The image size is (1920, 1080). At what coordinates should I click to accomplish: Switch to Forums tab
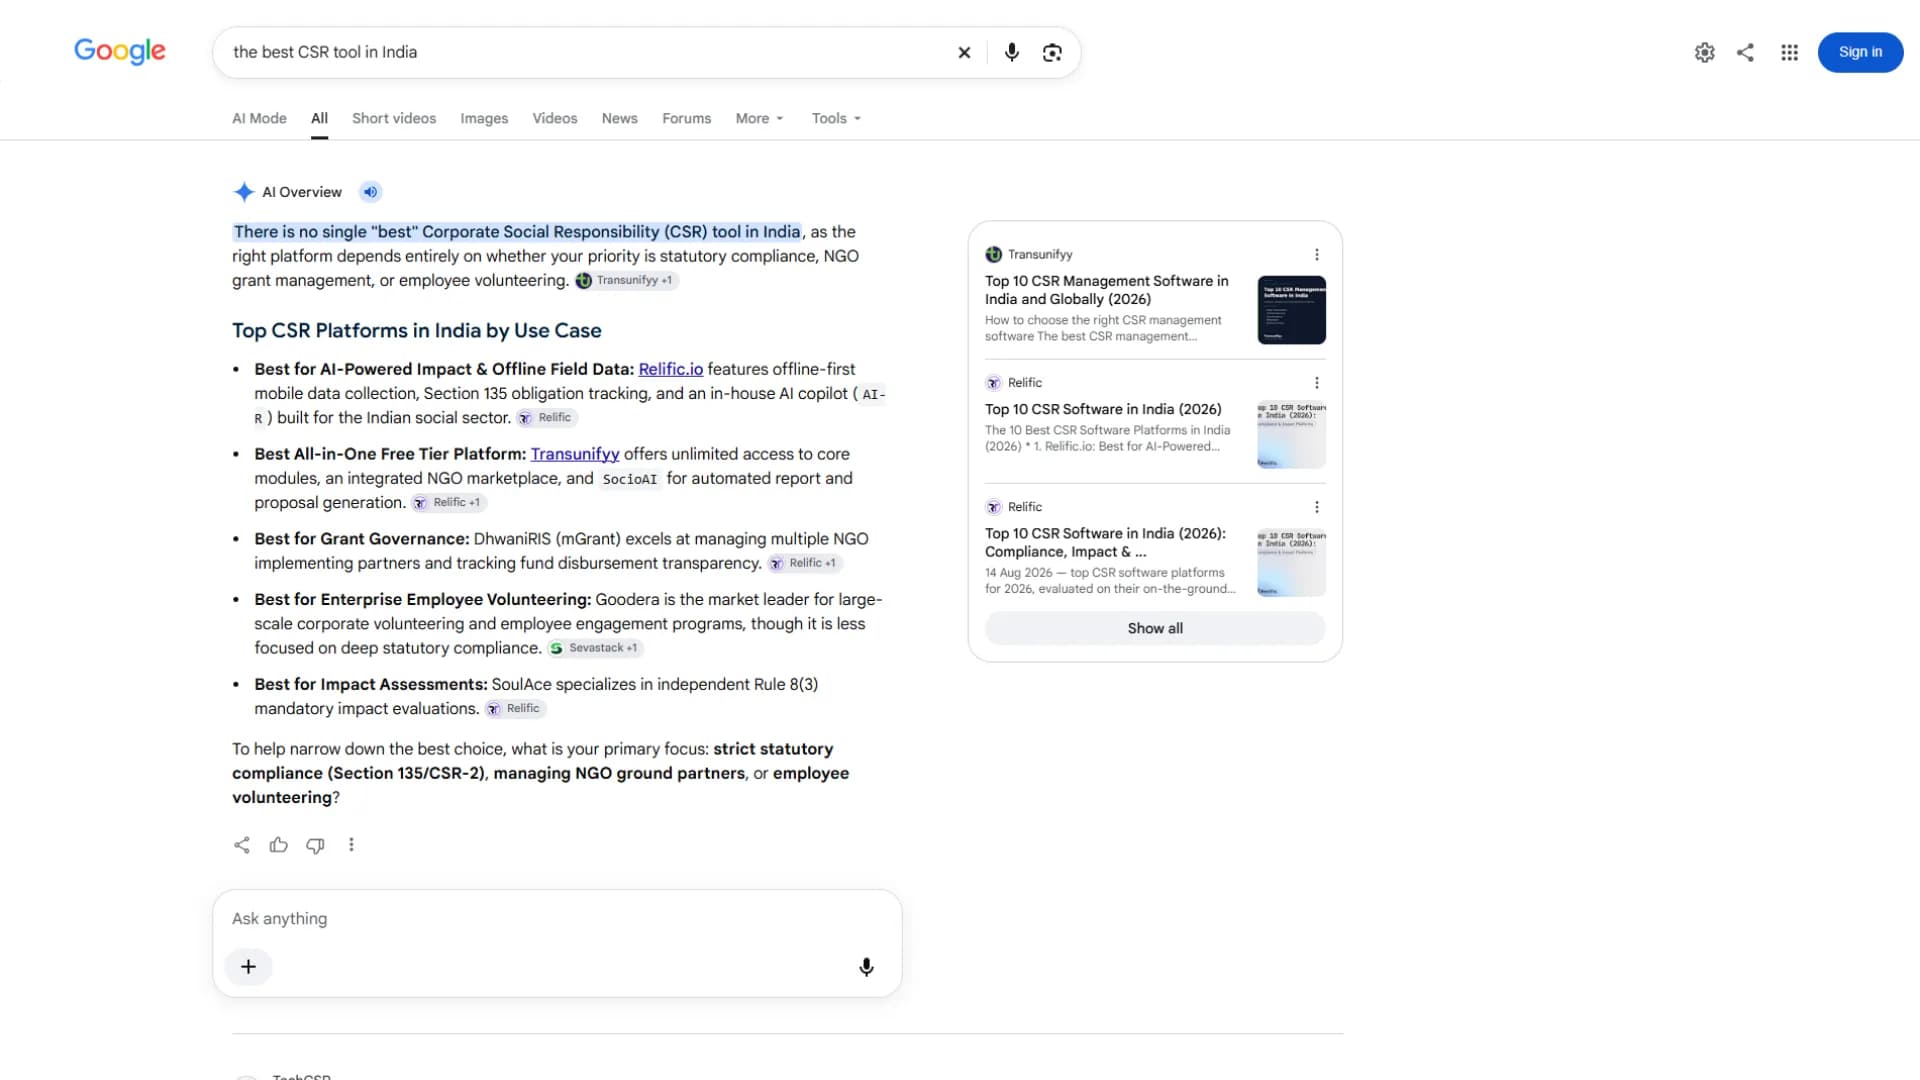pos(687,118)
